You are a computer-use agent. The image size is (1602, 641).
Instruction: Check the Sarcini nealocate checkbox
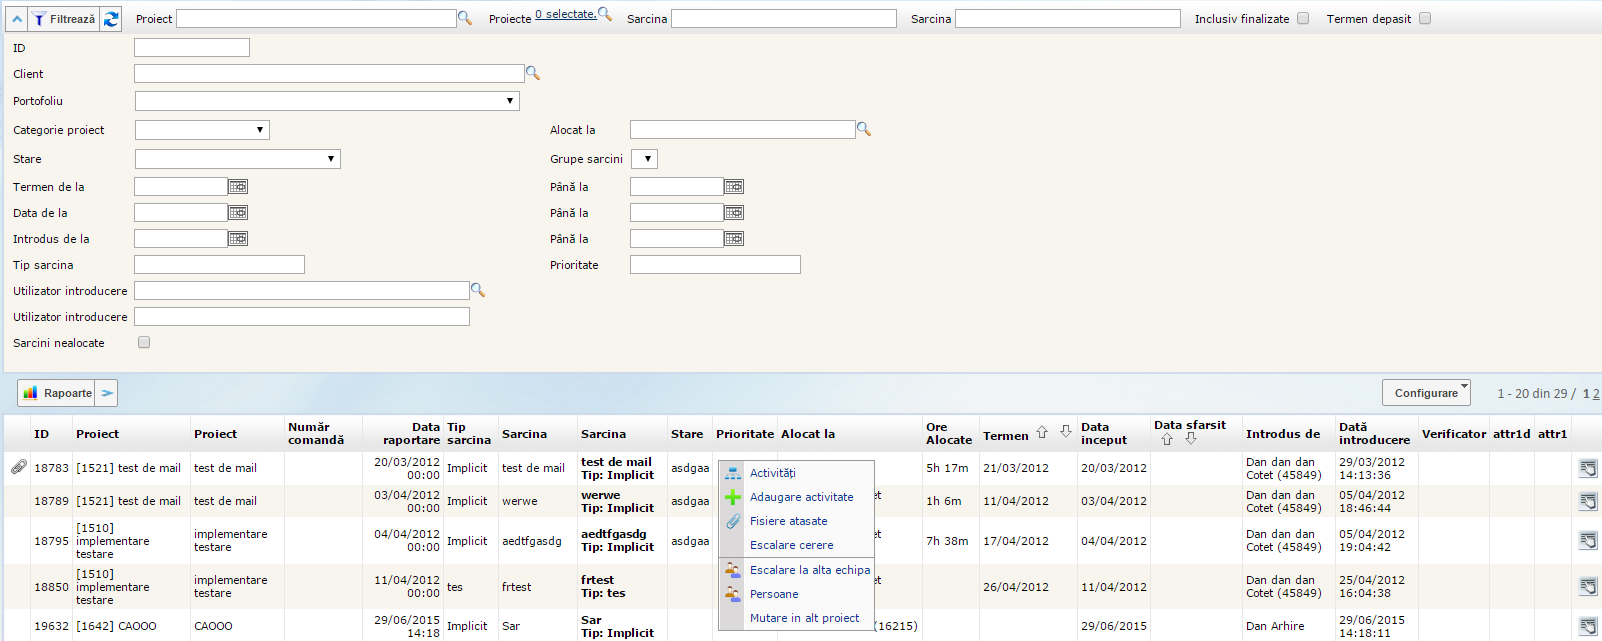(x=144, y=342)
